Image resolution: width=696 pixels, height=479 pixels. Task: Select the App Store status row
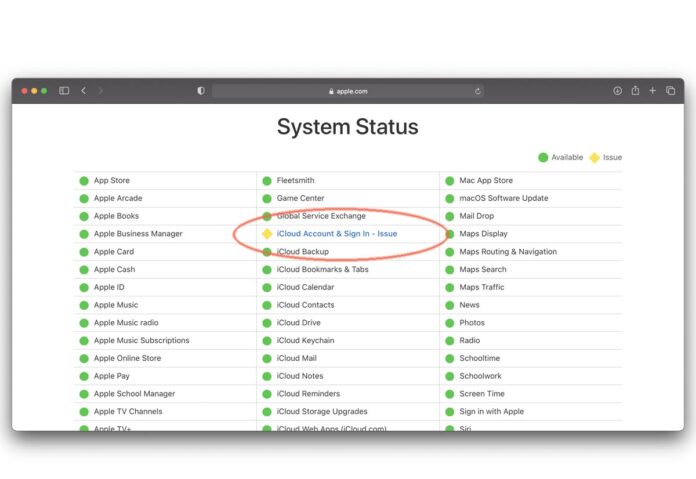[x=165, y=181]
